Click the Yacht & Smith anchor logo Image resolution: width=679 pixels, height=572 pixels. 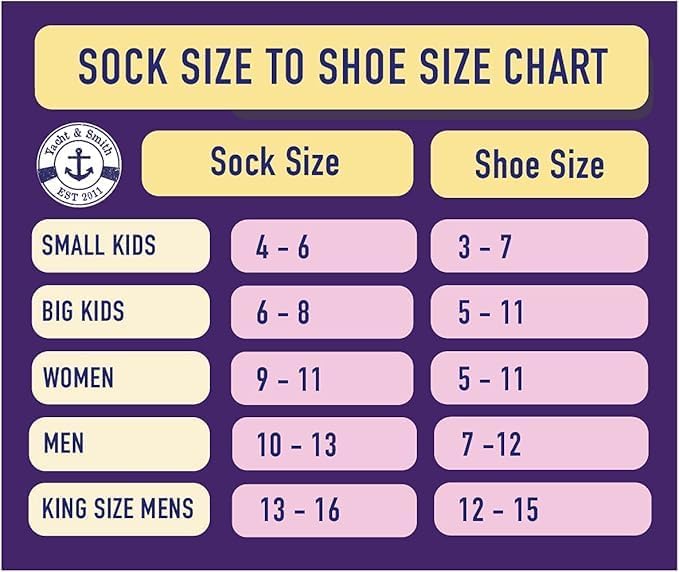pos(79,165)
